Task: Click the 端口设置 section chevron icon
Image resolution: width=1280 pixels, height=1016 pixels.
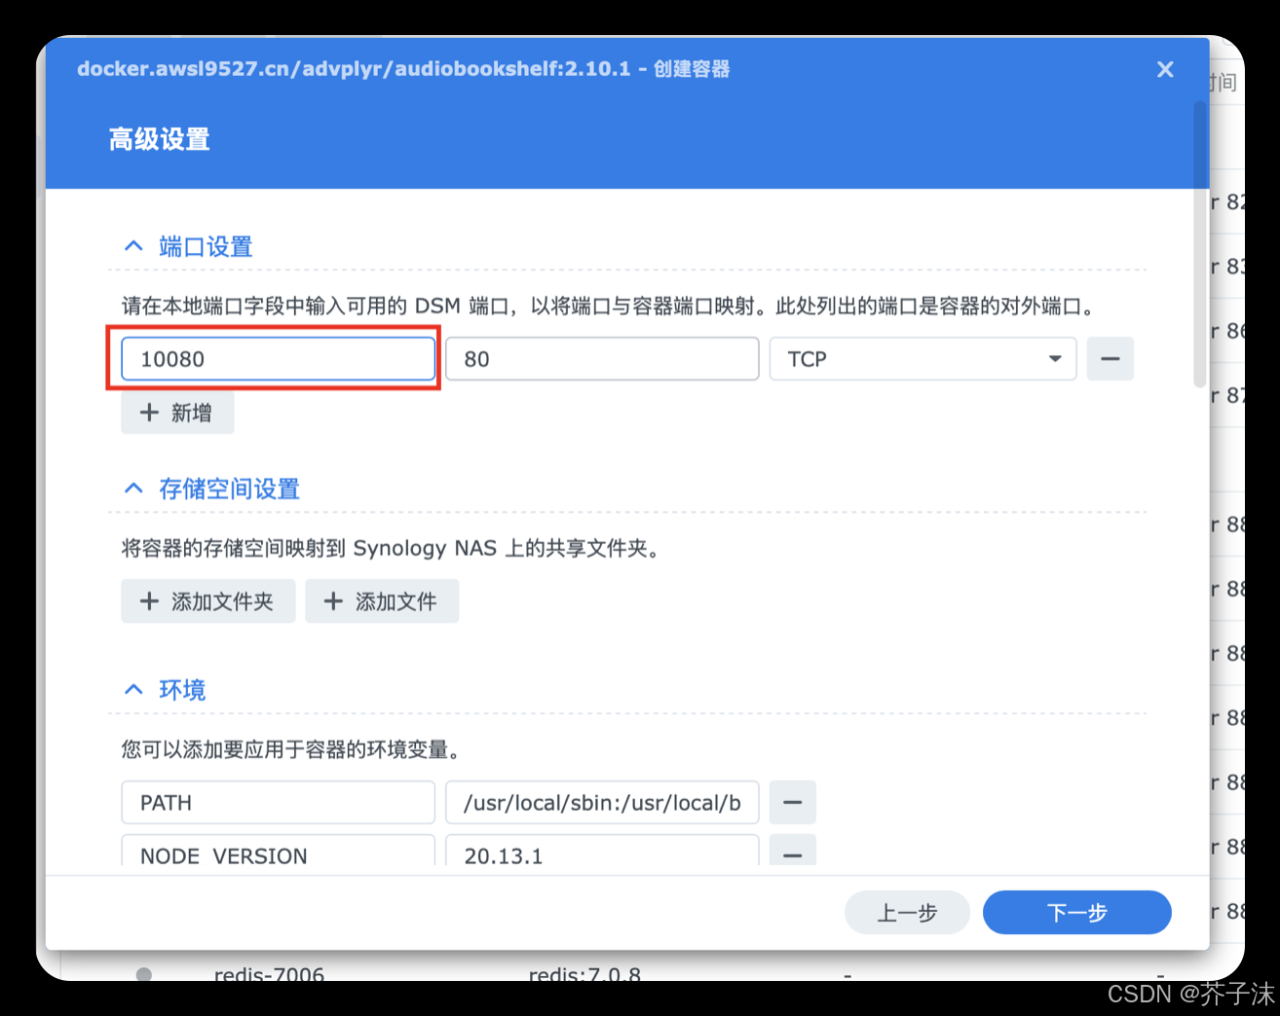Action: pos(133,246)
